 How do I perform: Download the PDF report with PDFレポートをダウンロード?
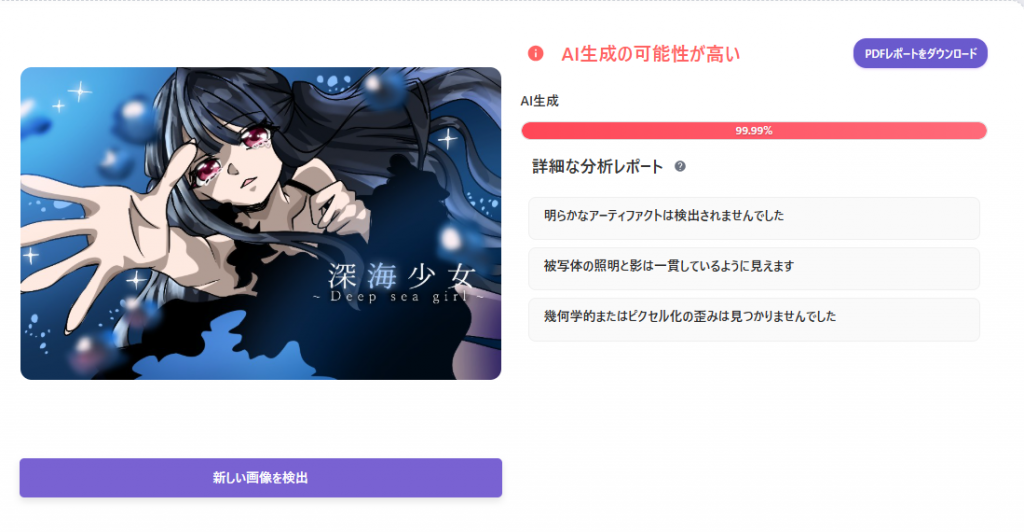tap(920, 54)
